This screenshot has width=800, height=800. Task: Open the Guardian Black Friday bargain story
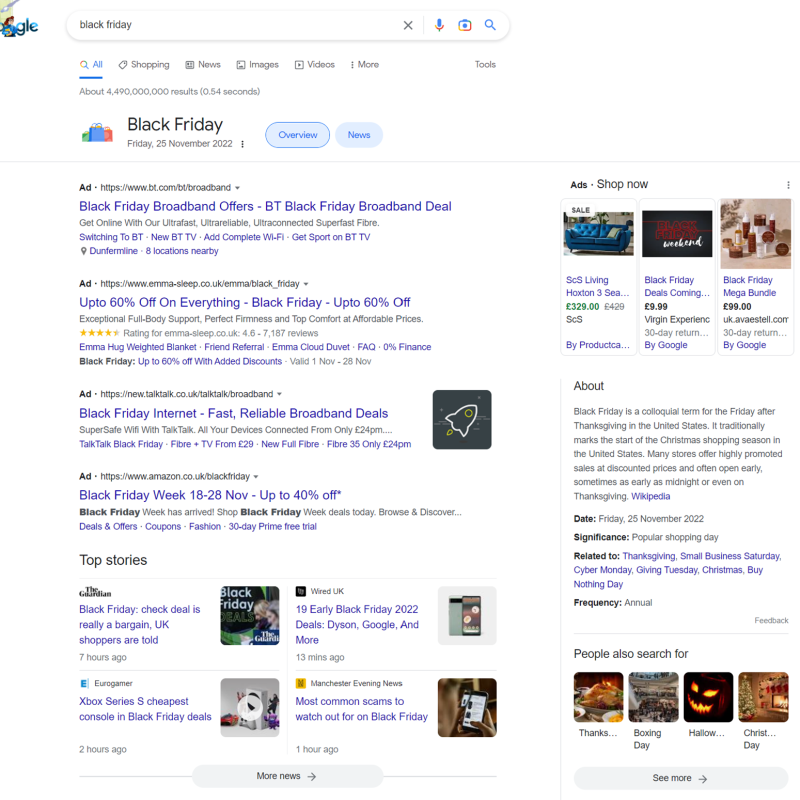tap(140, 624)
